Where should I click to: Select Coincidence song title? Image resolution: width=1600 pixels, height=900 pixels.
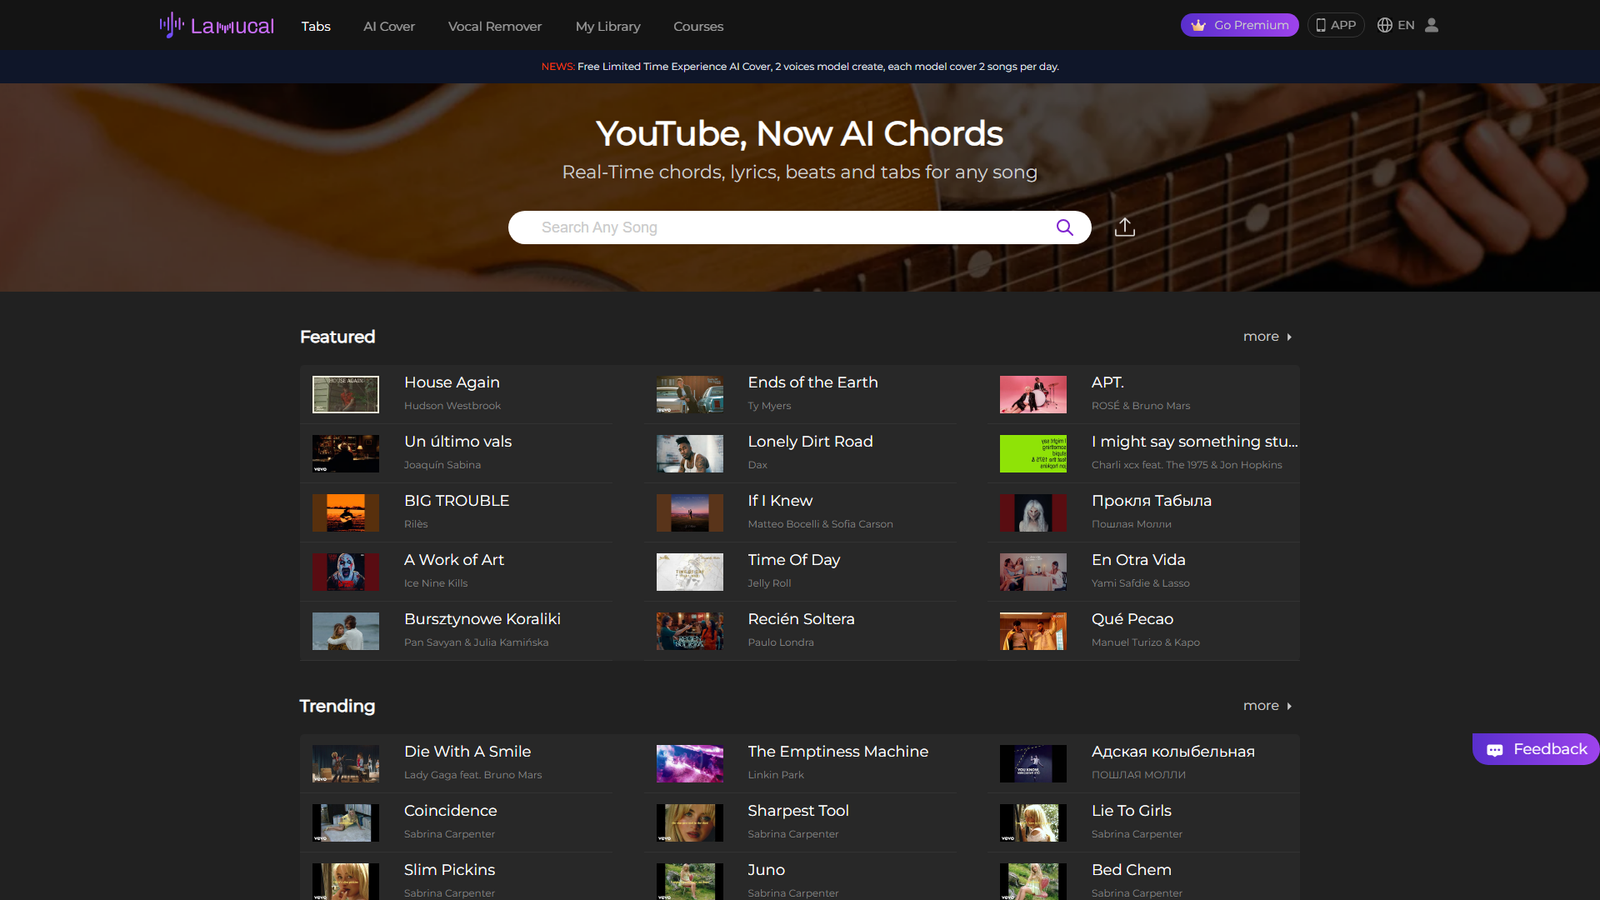[x=451, y=810]
